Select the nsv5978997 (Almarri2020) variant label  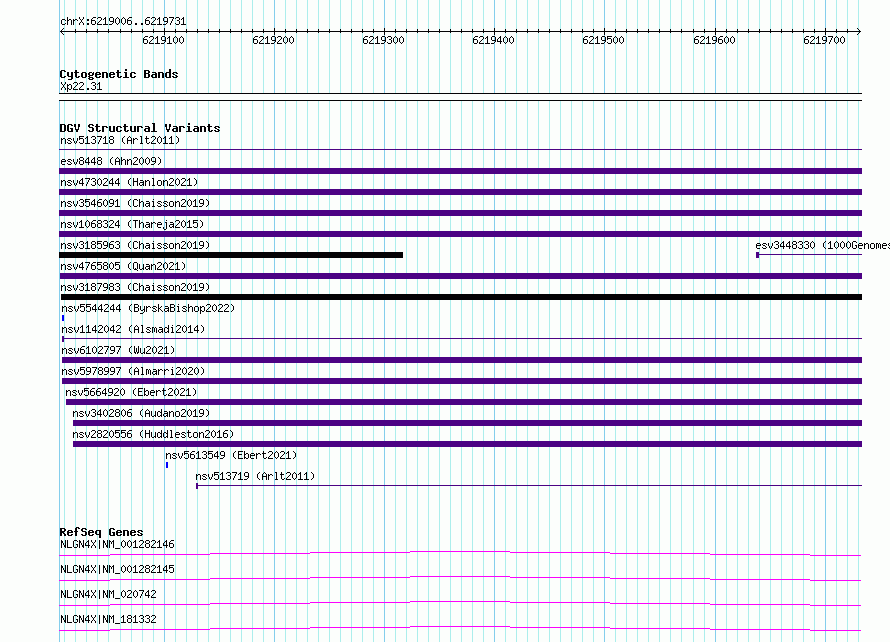point(133,371)
